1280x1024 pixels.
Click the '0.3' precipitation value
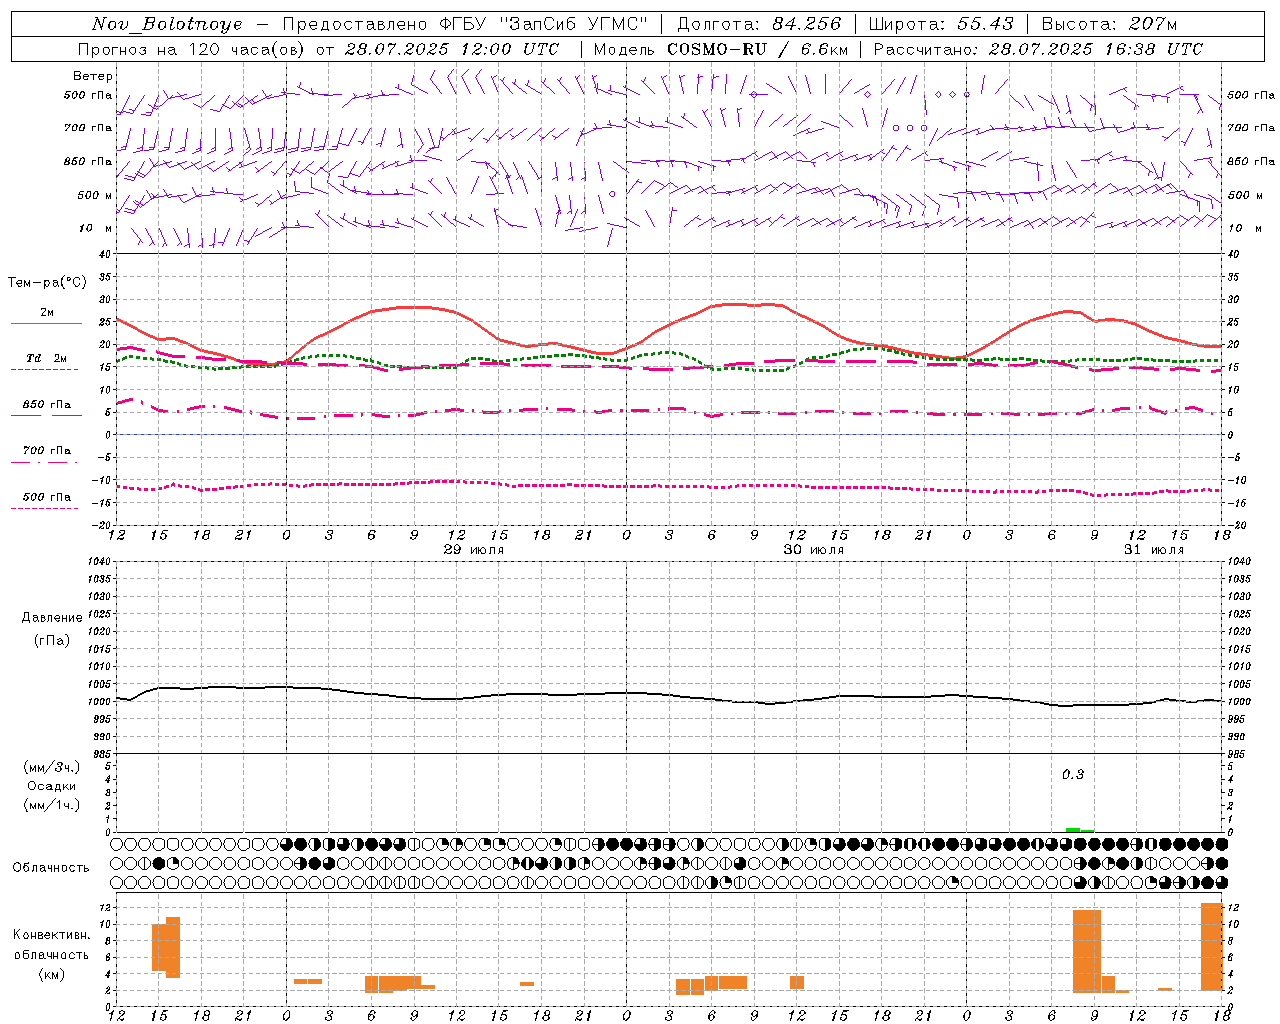pos(1073,774)
